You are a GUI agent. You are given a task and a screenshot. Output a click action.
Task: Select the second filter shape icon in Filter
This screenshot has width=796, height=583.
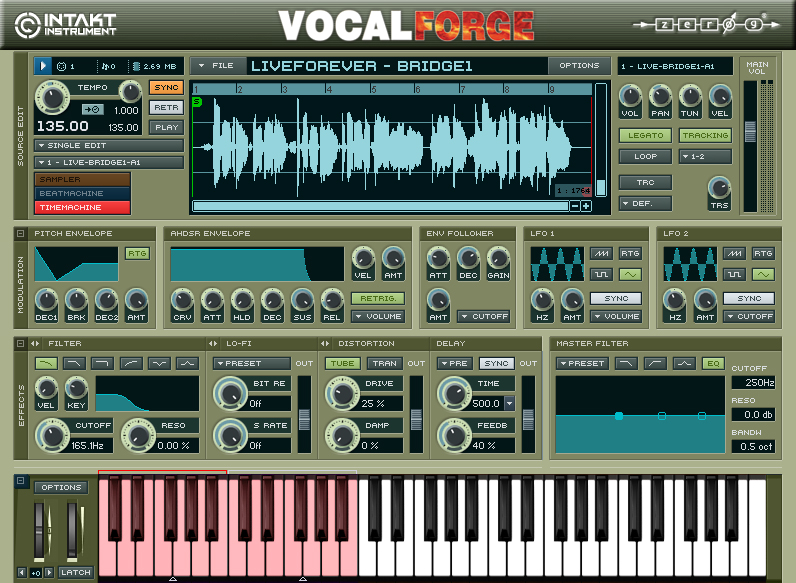[74, 363]
